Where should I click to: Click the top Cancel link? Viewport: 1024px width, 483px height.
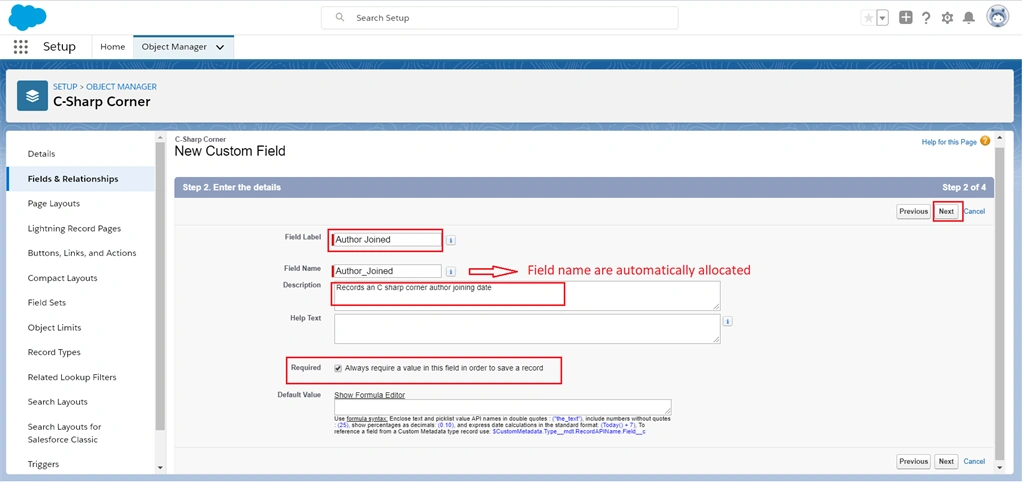tap(974, 211)
